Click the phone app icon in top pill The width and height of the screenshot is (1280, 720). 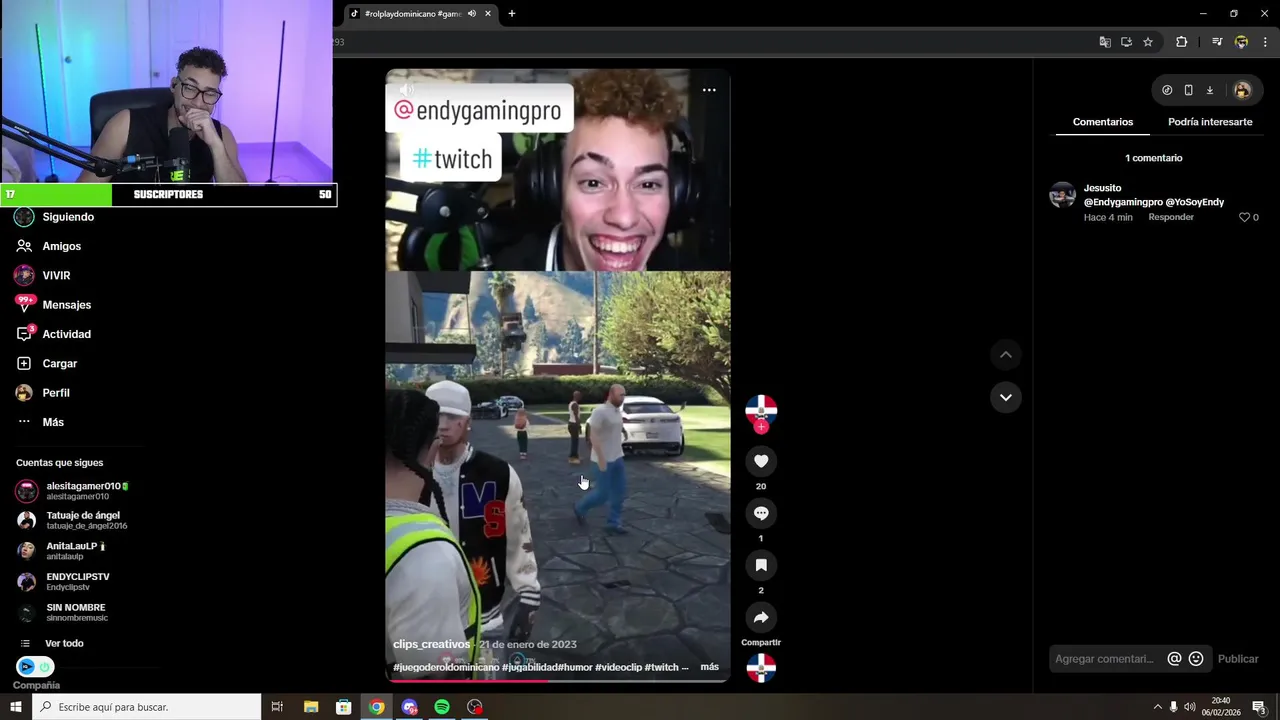click(1188, 90)
